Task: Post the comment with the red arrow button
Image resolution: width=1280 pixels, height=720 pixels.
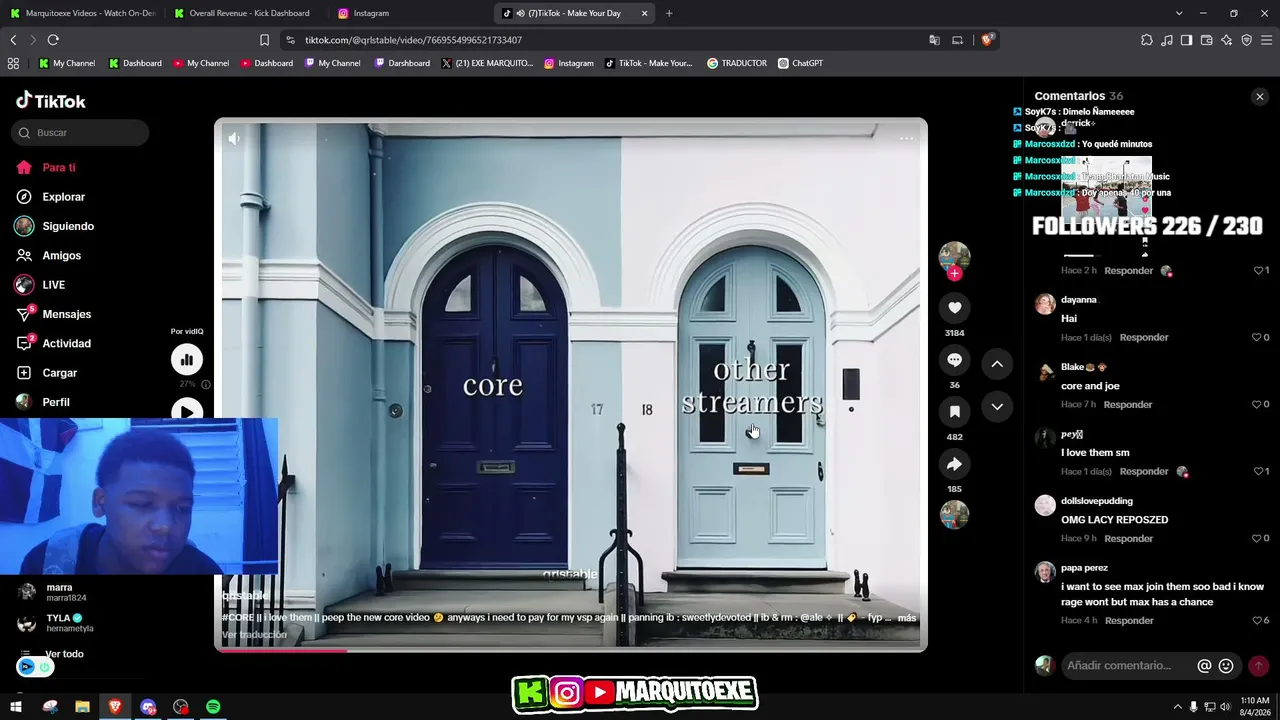Action: click(x=1258, y=666)
